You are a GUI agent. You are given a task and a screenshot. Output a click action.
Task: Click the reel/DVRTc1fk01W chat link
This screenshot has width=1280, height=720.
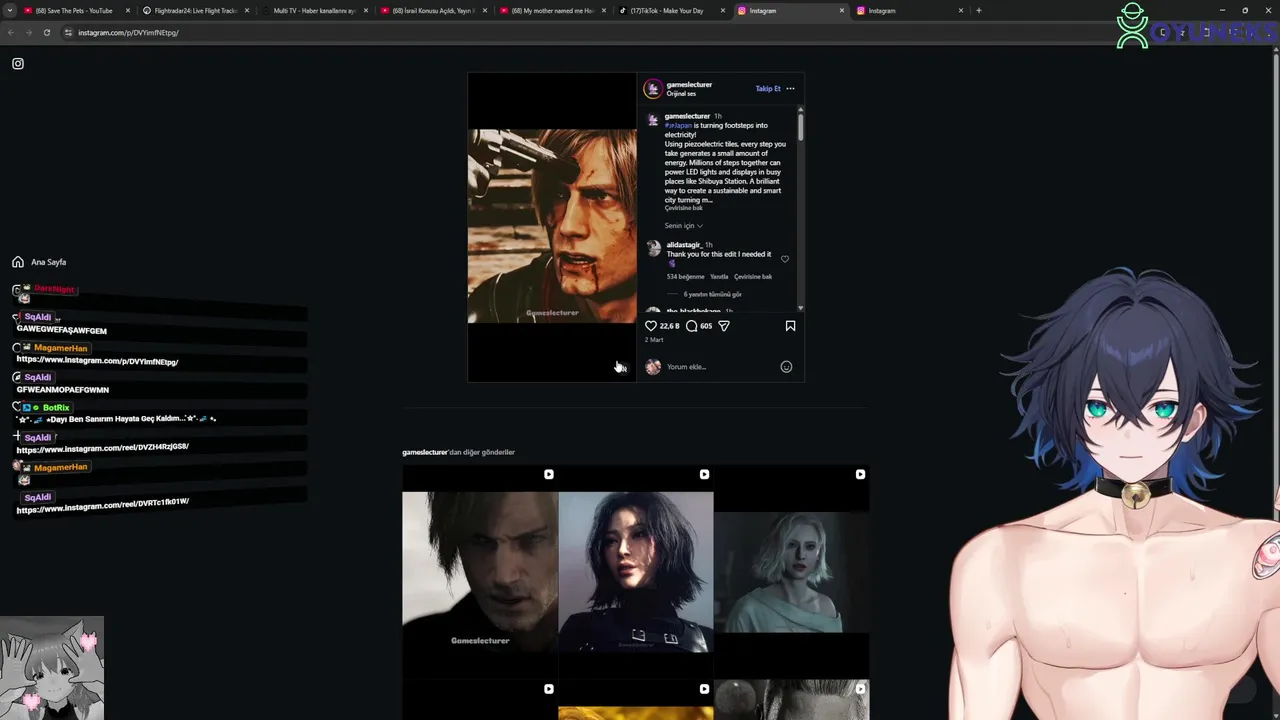[103, 505]
